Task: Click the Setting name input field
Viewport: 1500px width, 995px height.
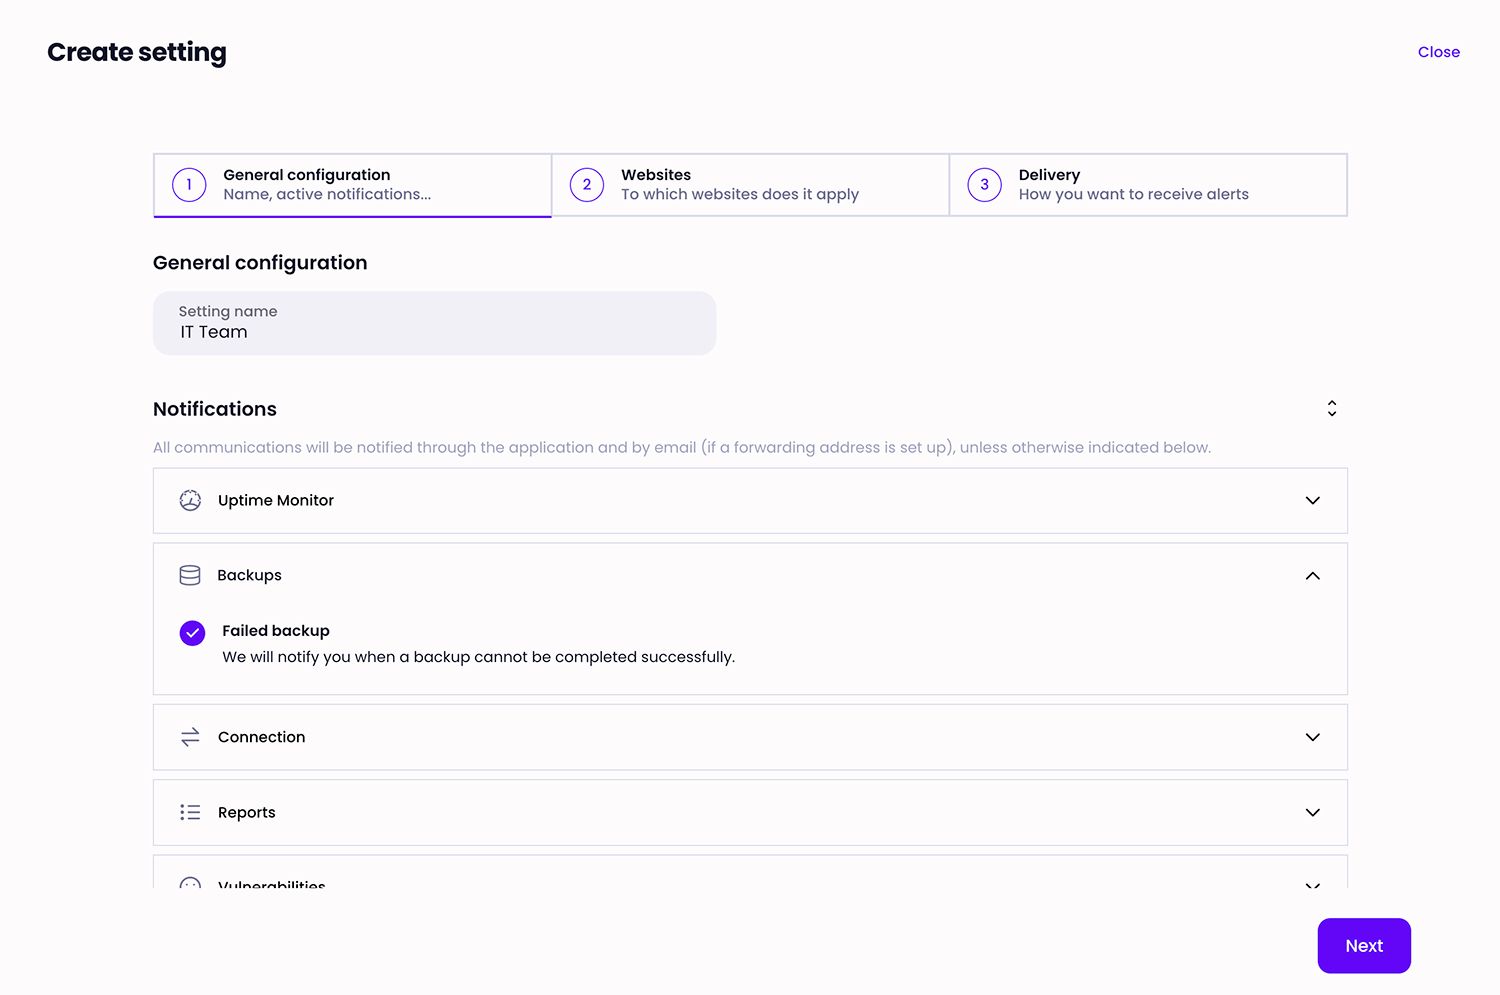Action: click(434, 331)
